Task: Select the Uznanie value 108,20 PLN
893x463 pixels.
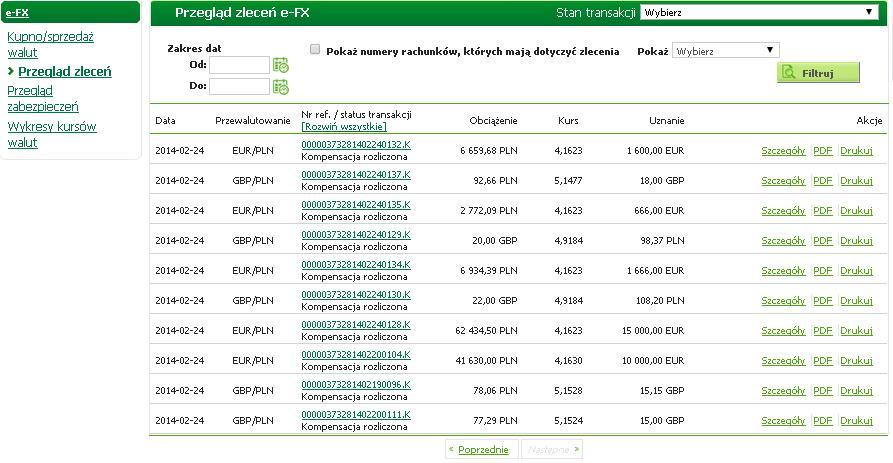Action: click(660, 301)
